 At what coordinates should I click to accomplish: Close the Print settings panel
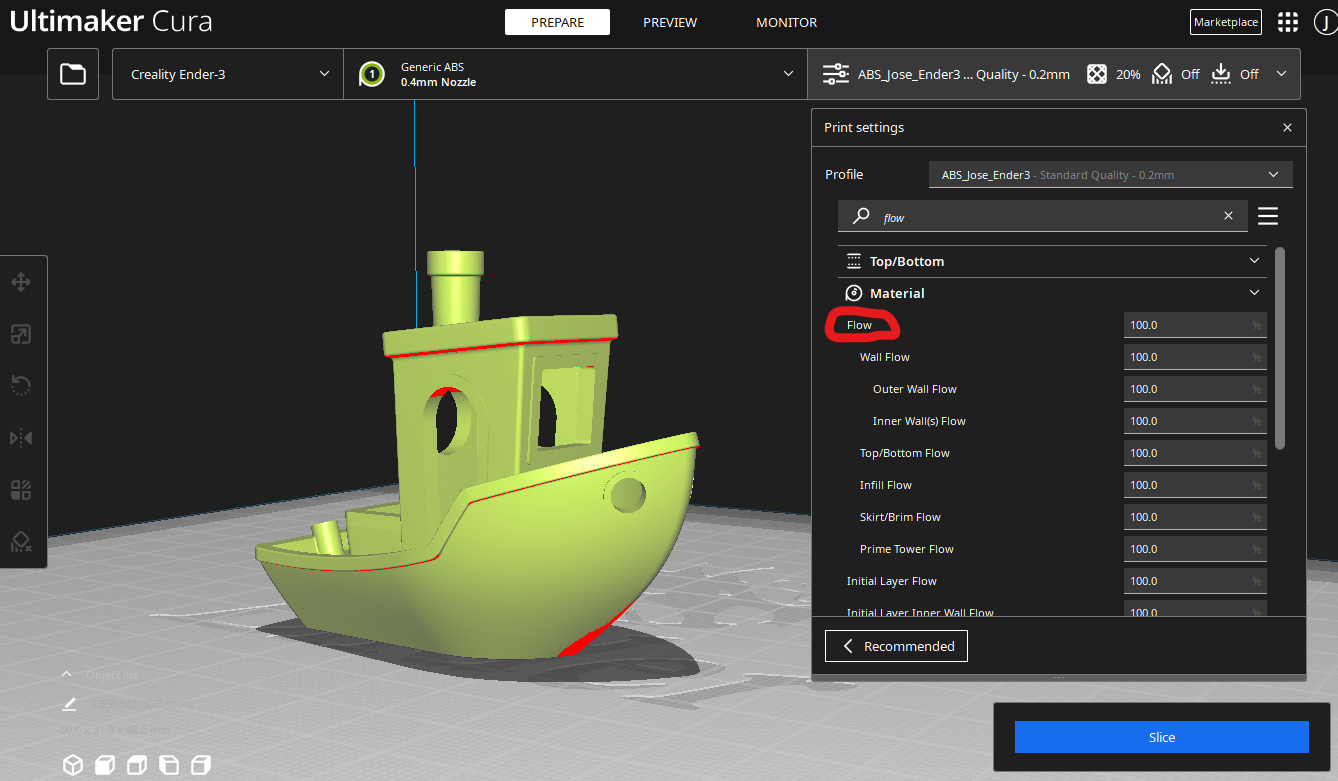coord(1287,128)
